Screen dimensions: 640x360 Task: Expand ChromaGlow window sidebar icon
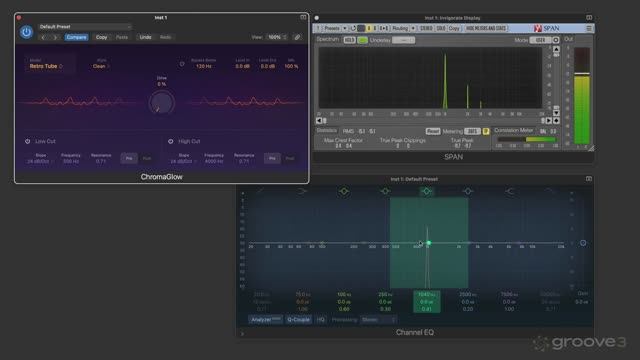tap(303, 17)
